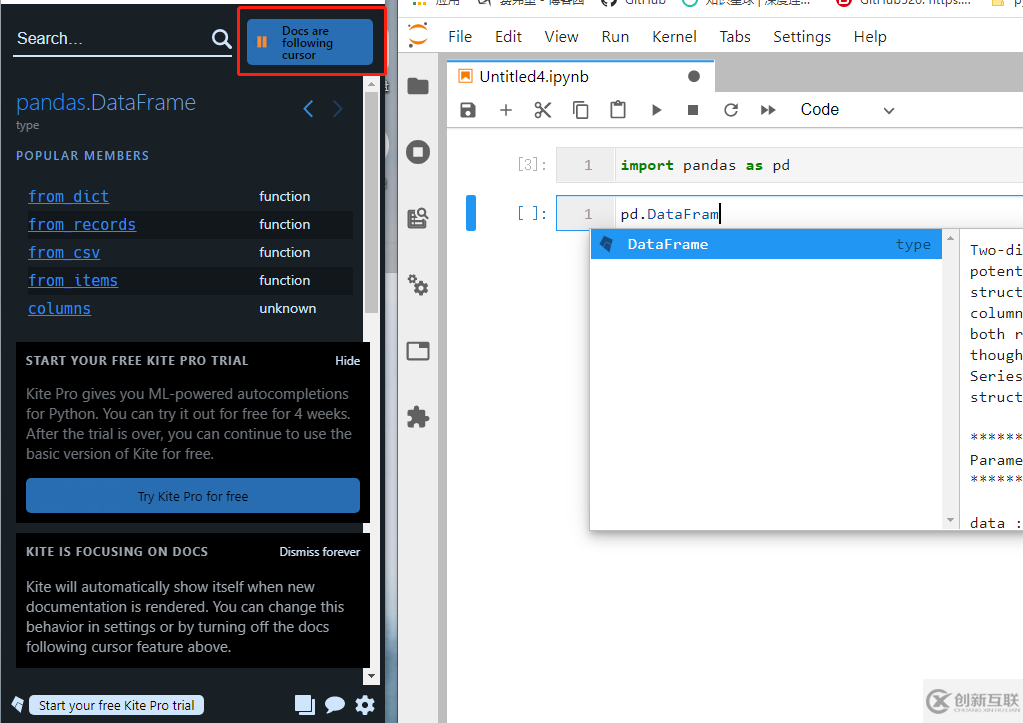Click the Kite search magnifier icon

222,39
